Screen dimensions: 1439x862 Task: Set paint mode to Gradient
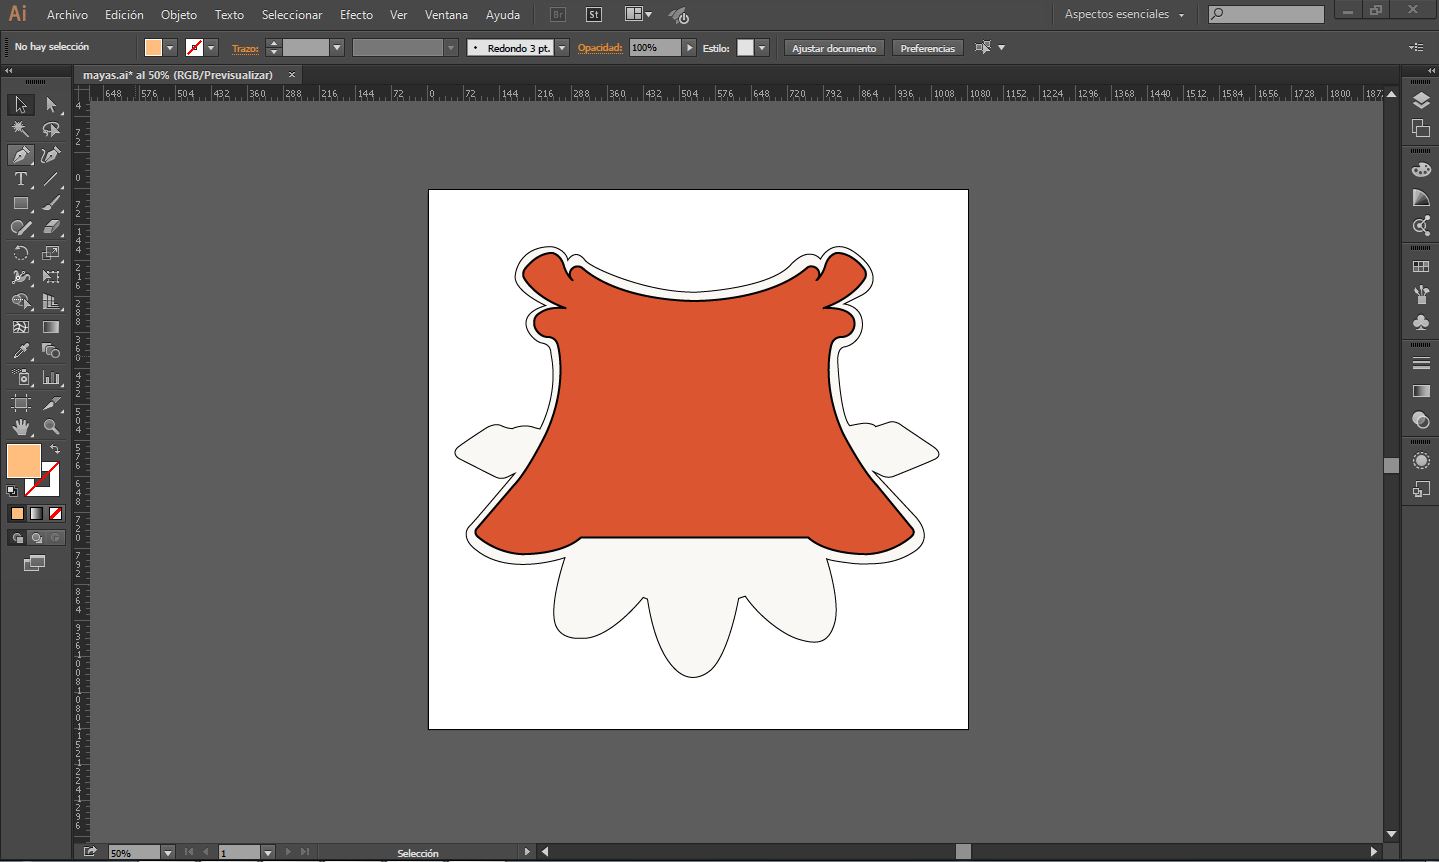36,514
